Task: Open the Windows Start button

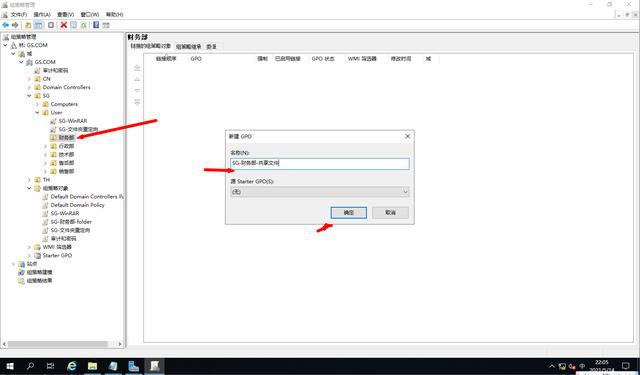Action: click(10, 366)
